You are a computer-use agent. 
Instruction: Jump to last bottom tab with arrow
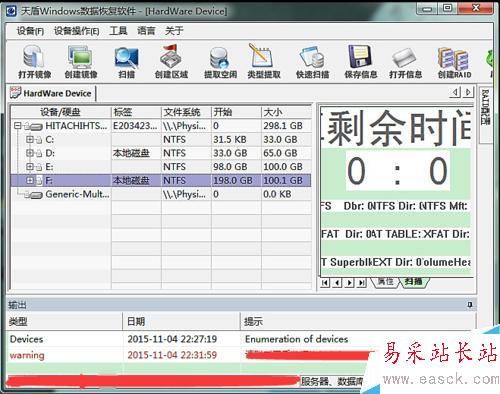click(x=362, y=283)
